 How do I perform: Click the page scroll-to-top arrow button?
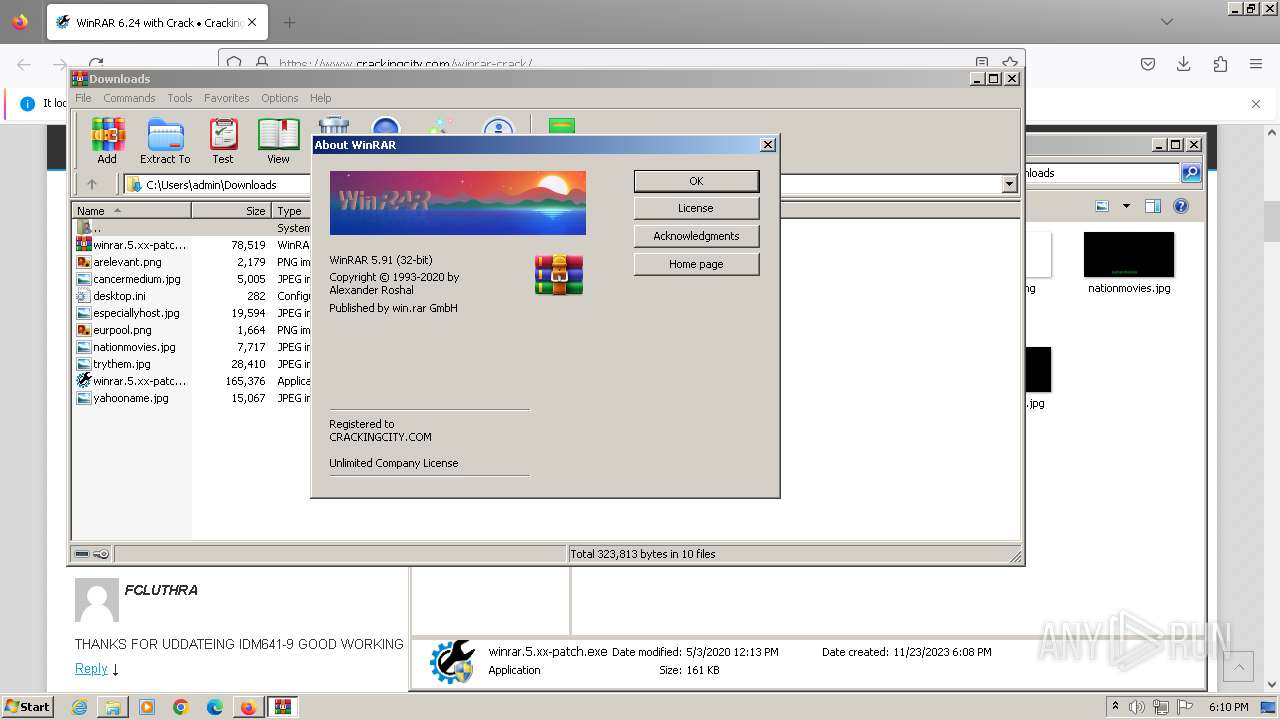click(x=1239, y=666)
